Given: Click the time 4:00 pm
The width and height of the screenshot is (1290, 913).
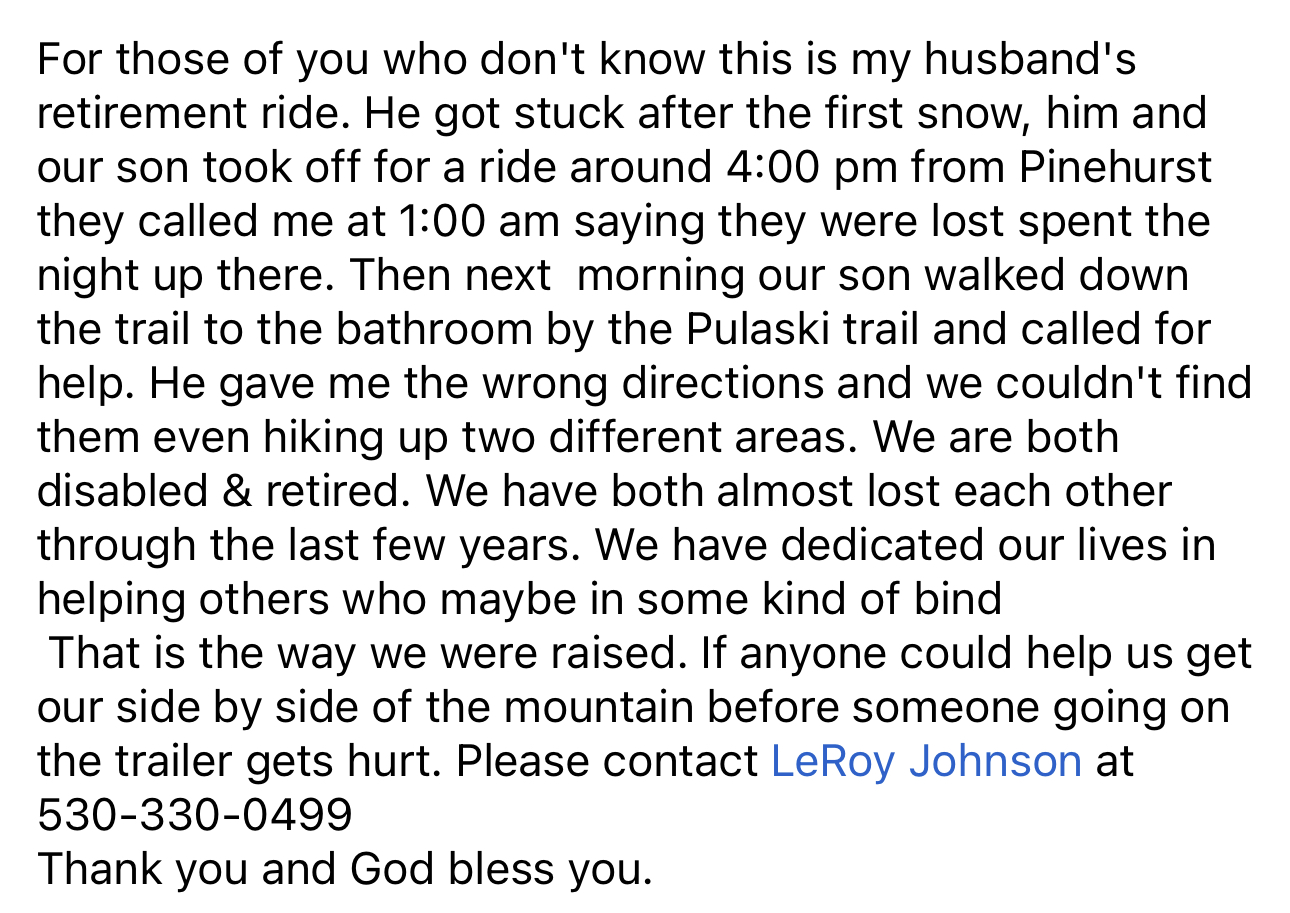Looking at the screenshot, I should 809,167.
